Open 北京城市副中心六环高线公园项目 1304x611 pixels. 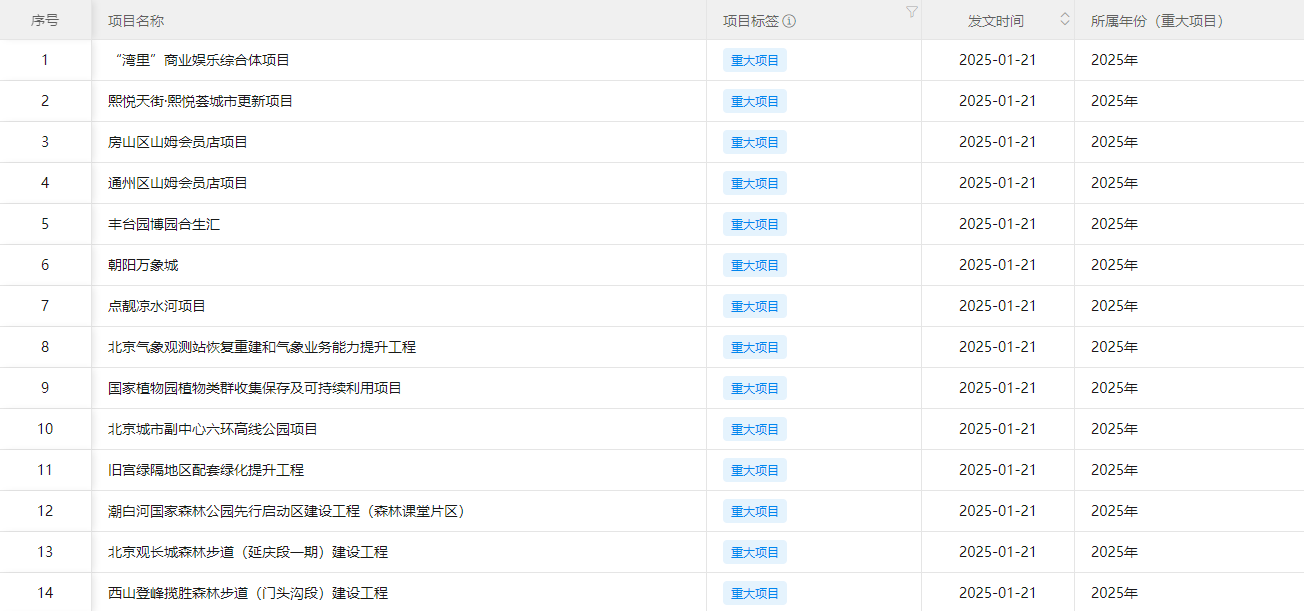[213, 429]
